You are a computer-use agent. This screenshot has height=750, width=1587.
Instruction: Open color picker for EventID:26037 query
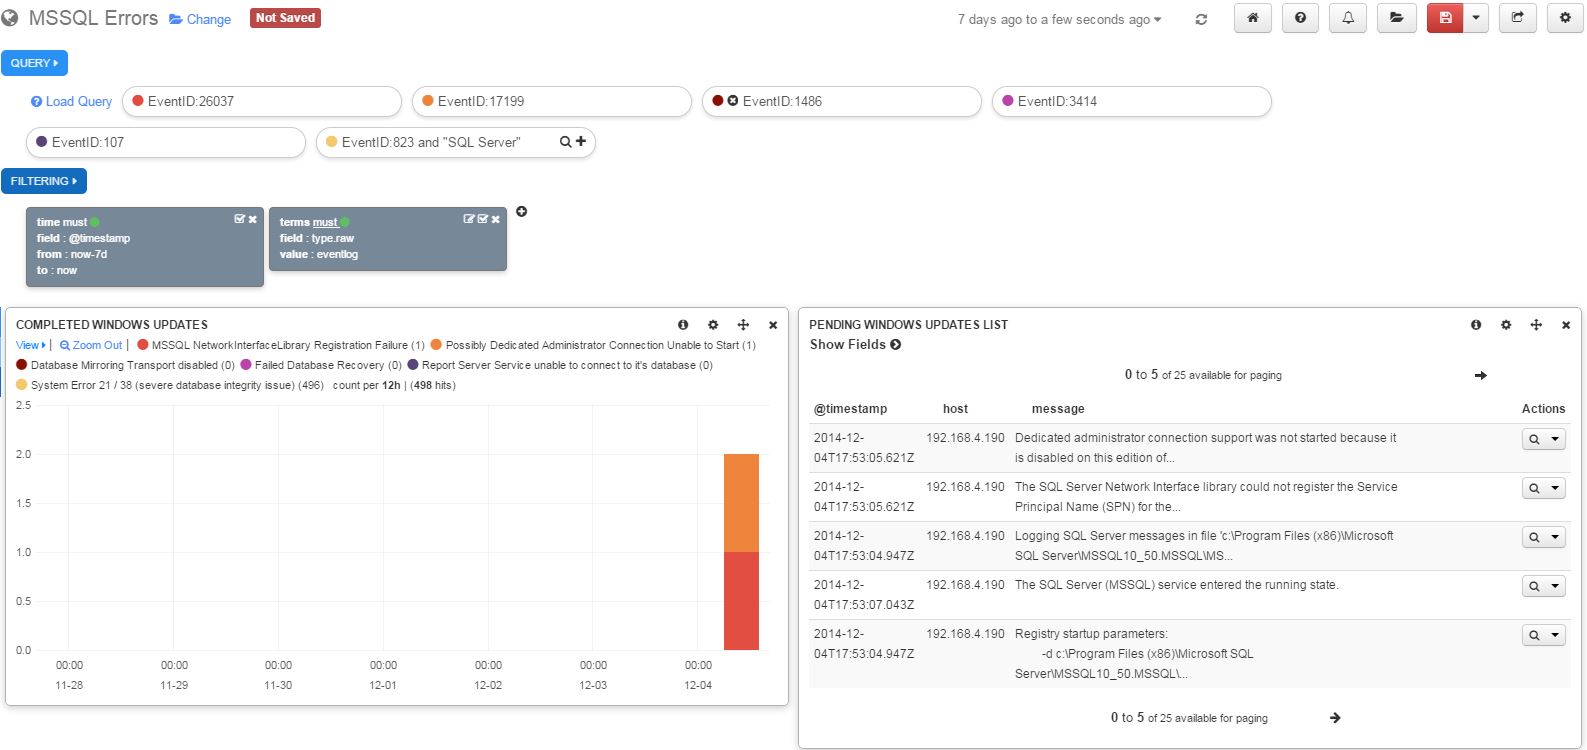click(x=139, y=101)
